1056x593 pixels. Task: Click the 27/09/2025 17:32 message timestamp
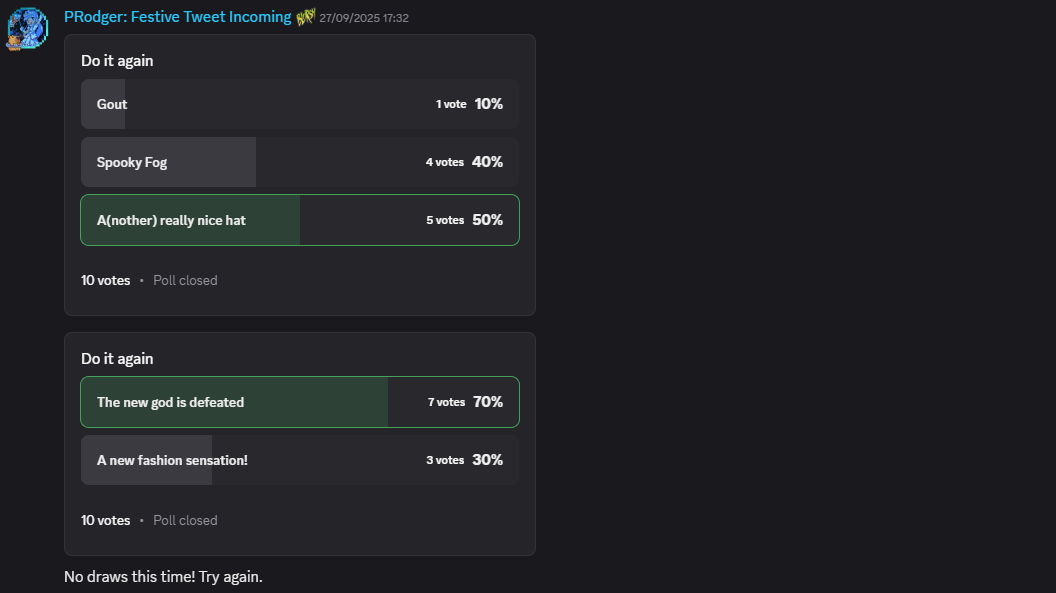tap(364, 18)
